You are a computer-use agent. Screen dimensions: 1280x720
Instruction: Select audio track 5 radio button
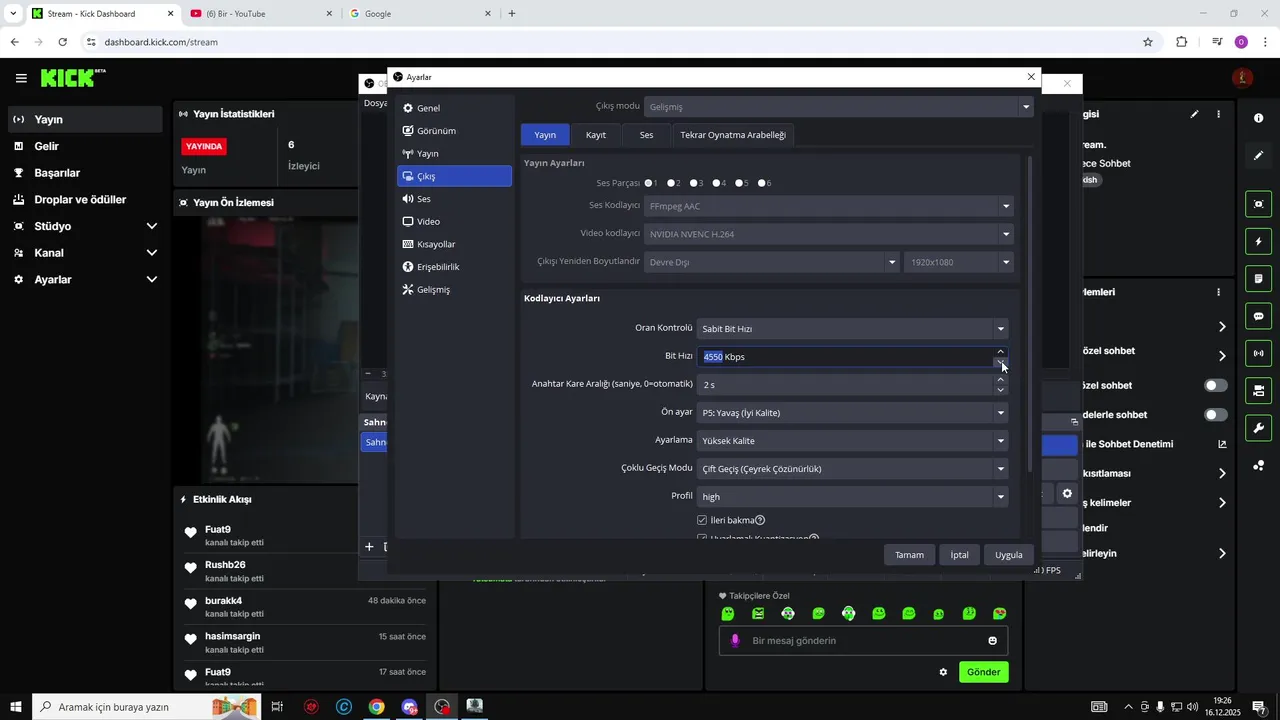[x=738, y=183]
